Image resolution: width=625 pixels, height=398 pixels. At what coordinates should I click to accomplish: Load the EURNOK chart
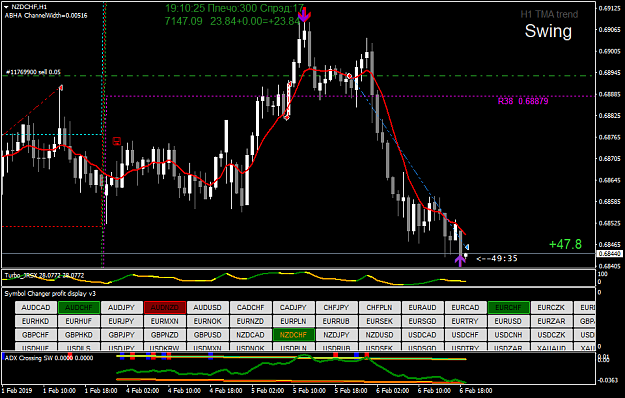point(207,321)
